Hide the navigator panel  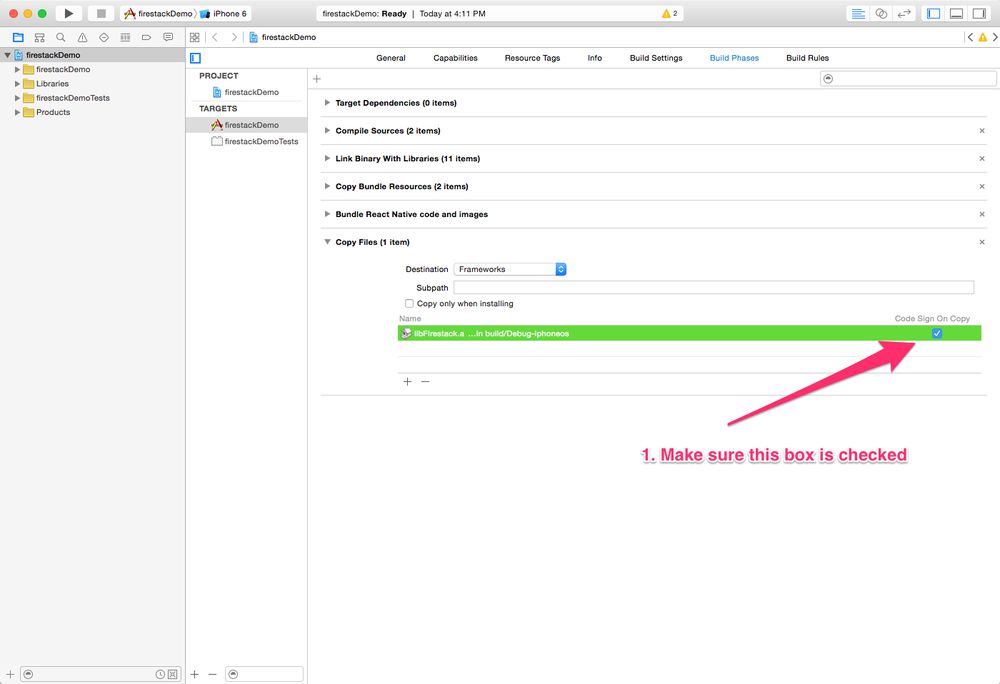(x=934, y=13)
